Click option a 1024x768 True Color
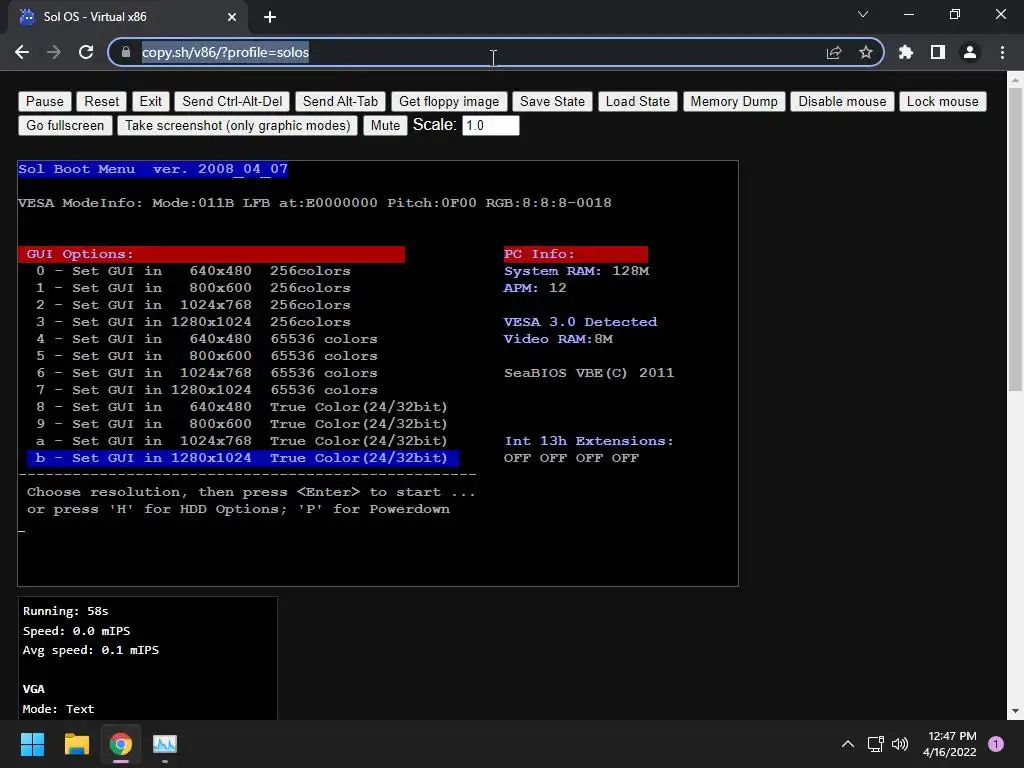The height and width of the screenshot is (768, 1024). click(242, 441)
